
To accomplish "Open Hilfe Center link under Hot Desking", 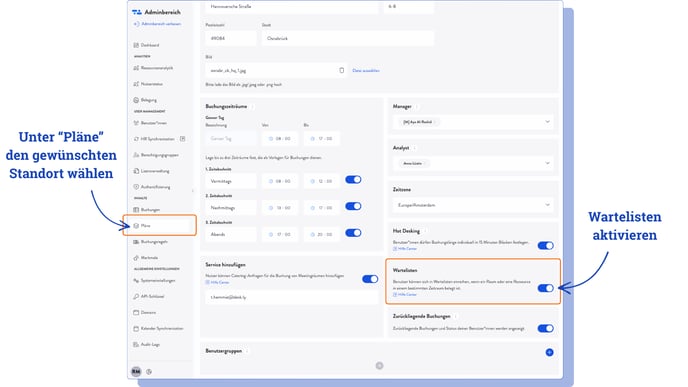I will (405, 249).
